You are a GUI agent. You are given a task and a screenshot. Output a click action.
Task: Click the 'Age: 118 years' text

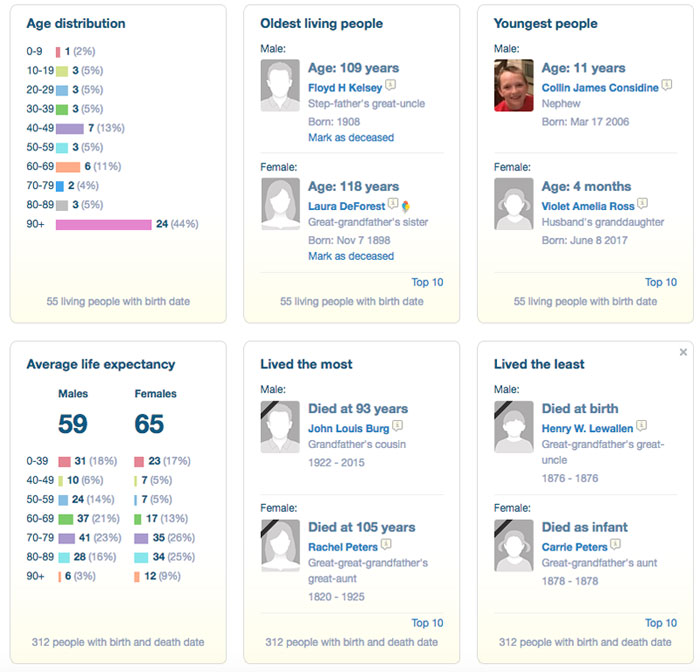tap(354, 187)
